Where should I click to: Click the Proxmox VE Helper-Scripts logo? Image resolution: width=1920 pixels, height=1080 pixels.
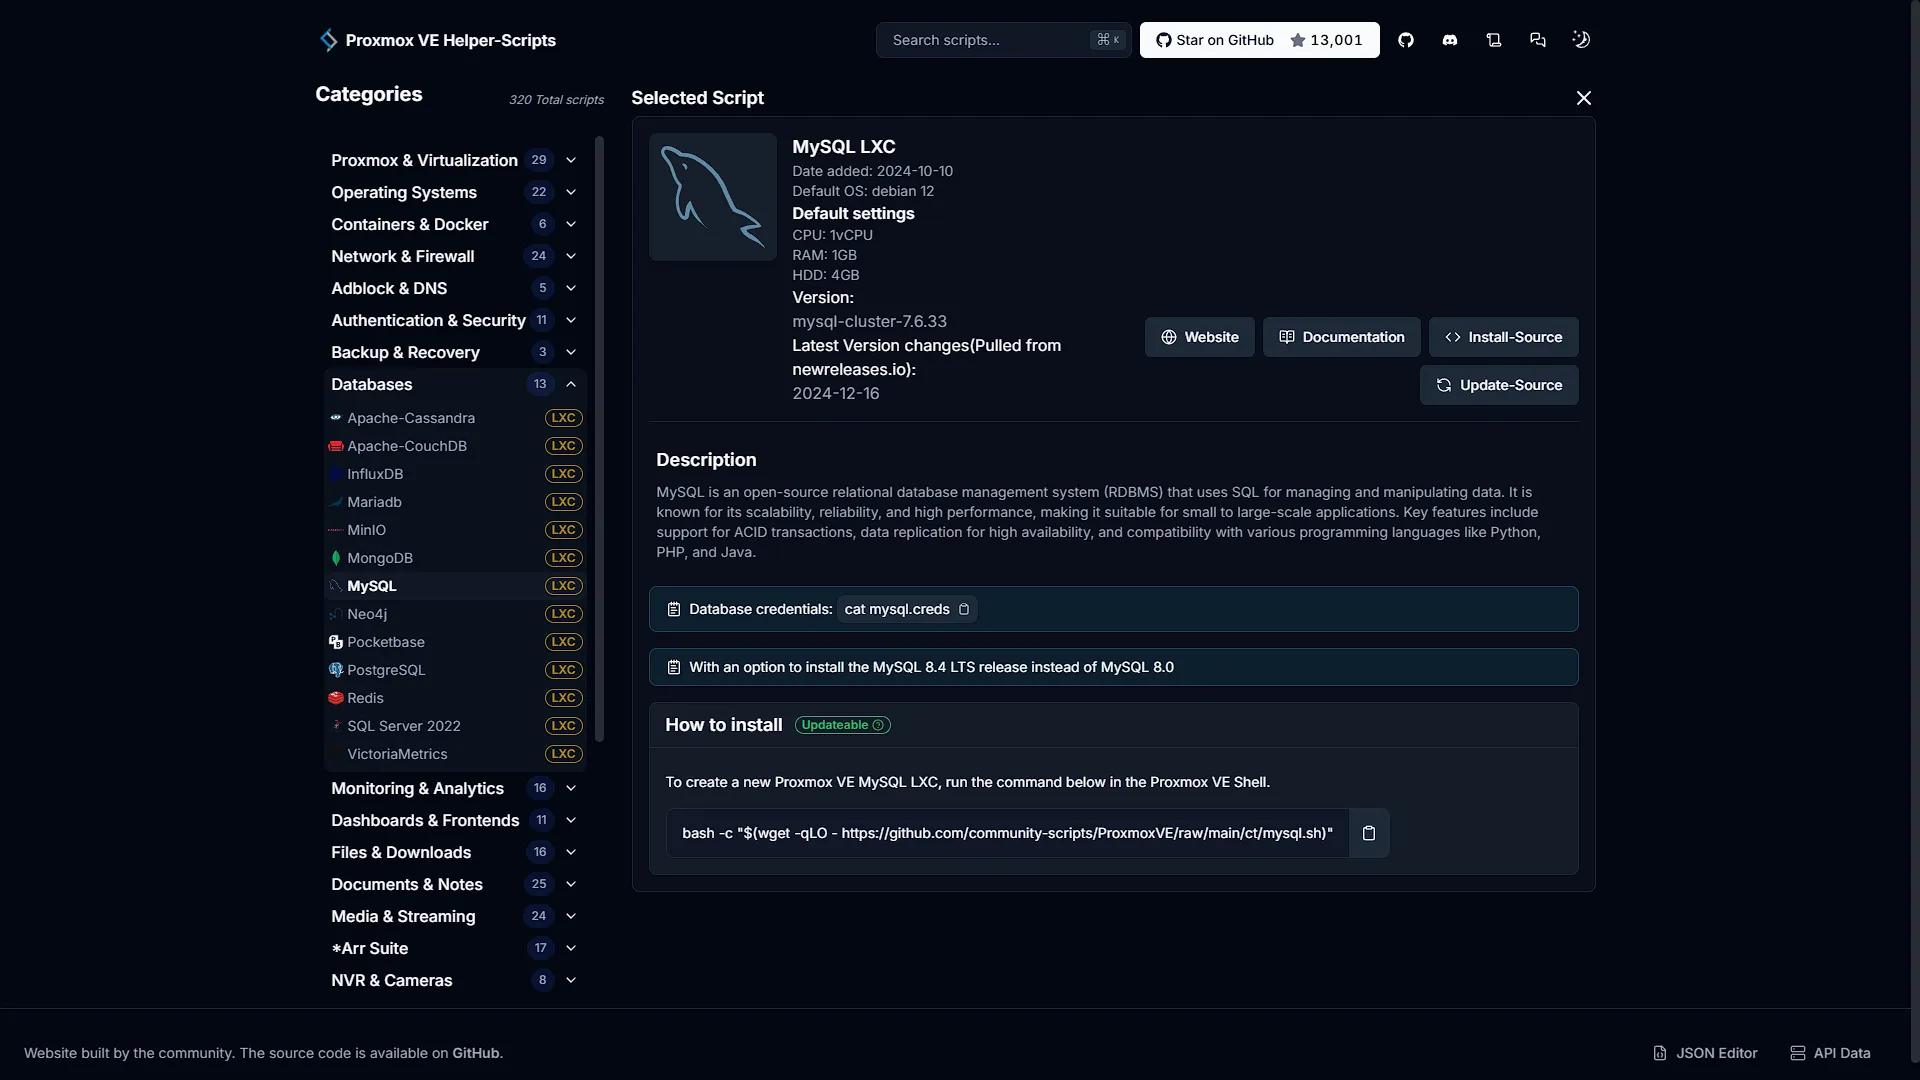click(x=437, y=40)
